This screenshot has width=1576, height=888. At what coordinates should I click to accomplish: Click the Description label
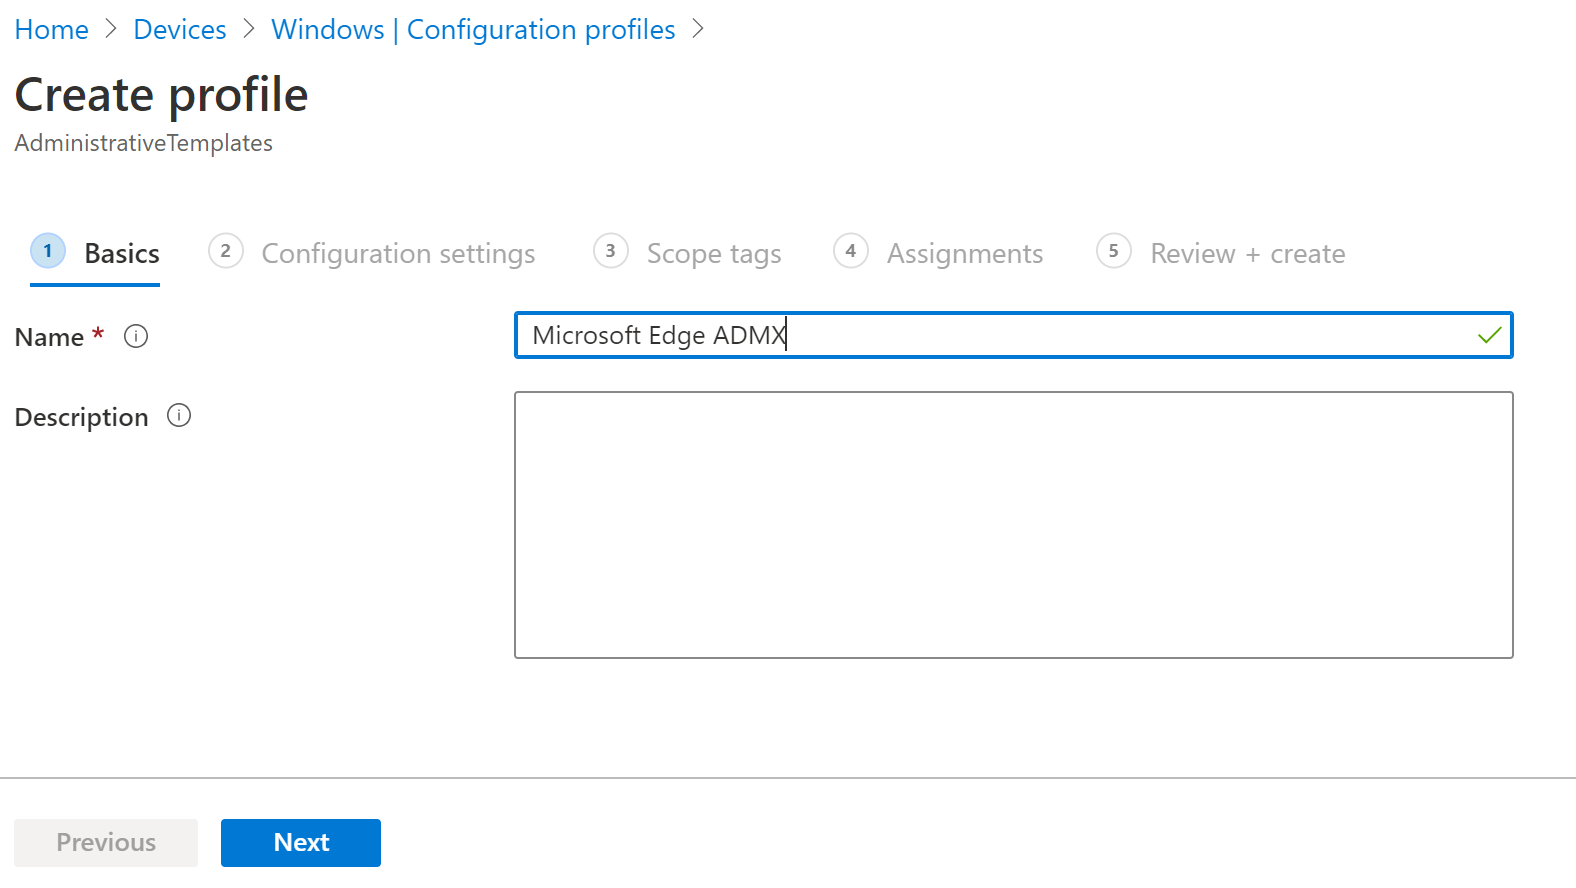(x=81, y=417)
